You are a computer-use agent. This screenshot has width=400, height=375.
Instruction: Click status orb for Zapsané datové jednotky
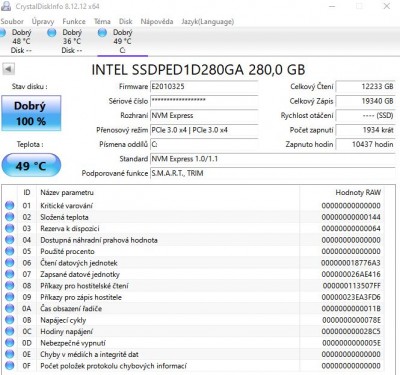coord(10,274)
